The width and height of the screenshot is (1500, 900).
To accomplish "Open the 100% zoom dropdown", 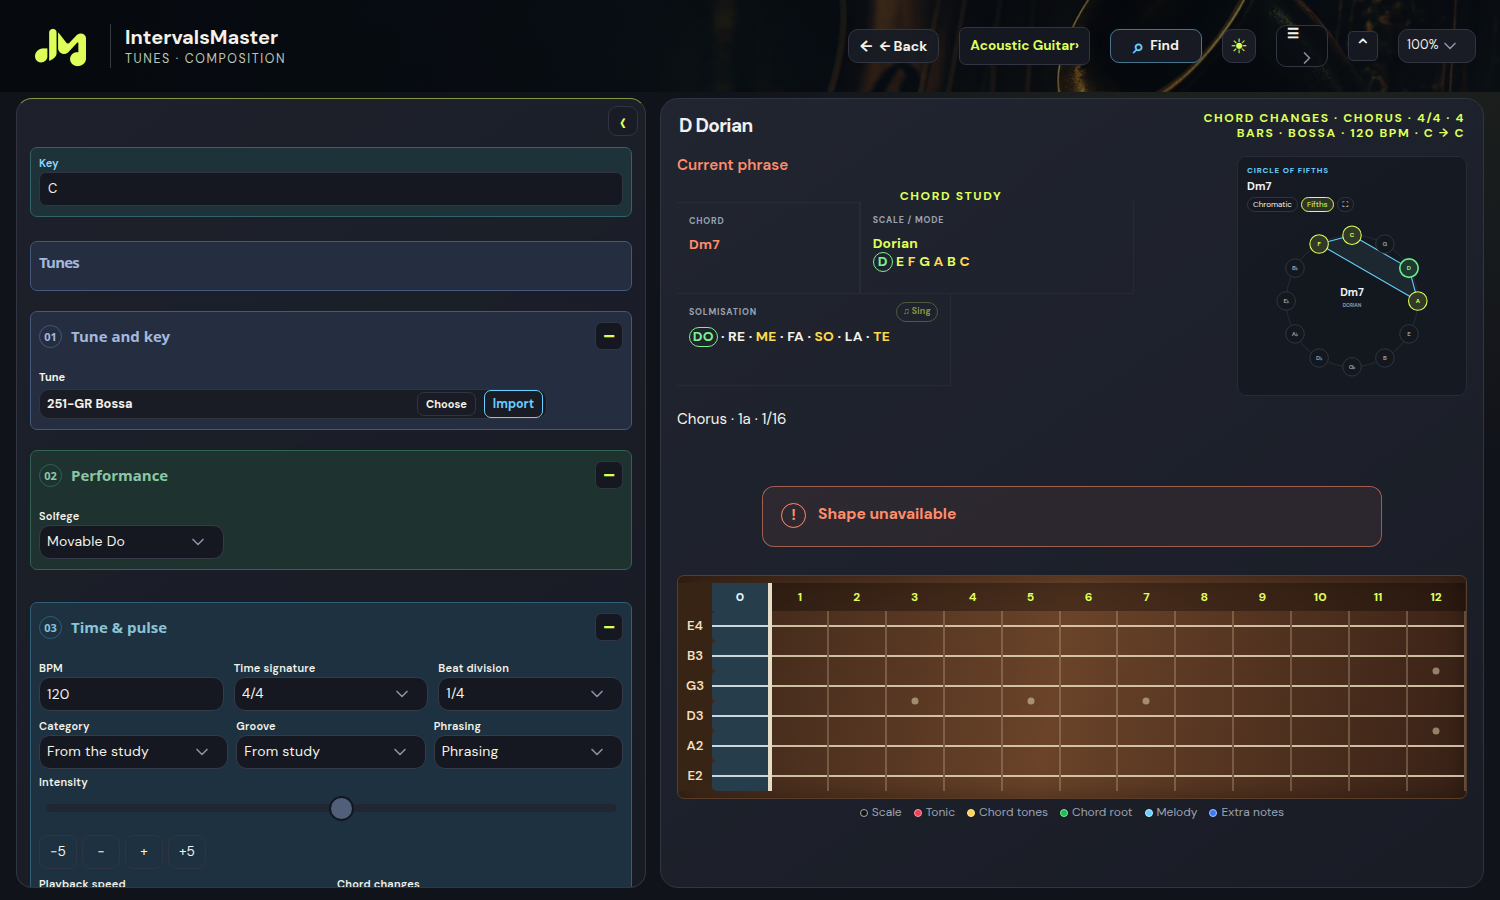I will [x=1436, y=46].
